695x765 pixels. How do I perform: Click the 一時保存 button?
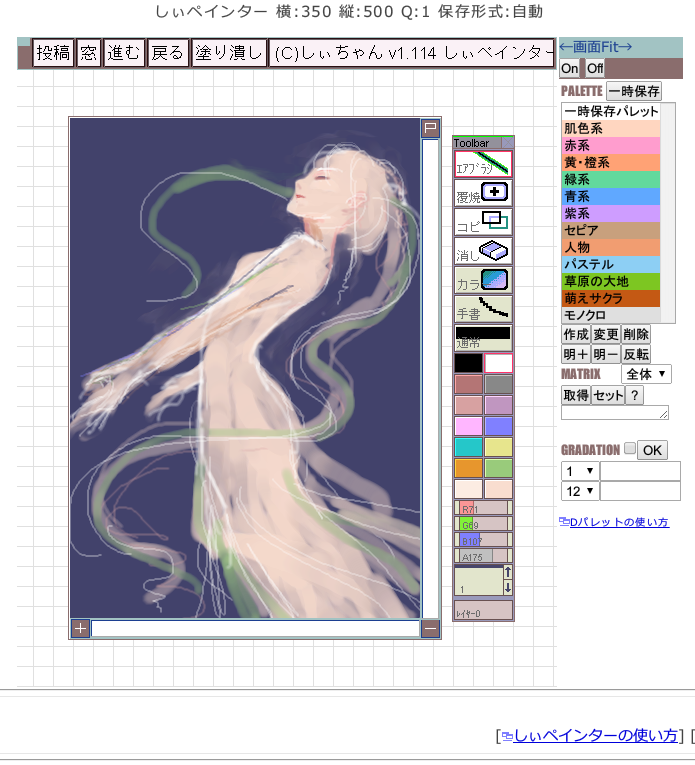[x=634, y=91]
